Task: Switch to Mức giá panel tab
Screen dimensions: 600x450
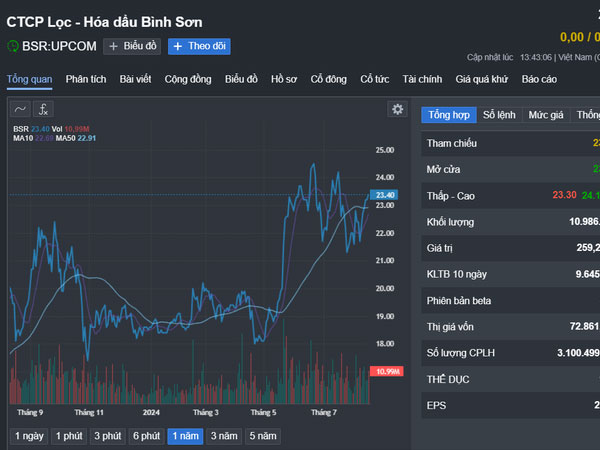Action: (x=546, y=115)
